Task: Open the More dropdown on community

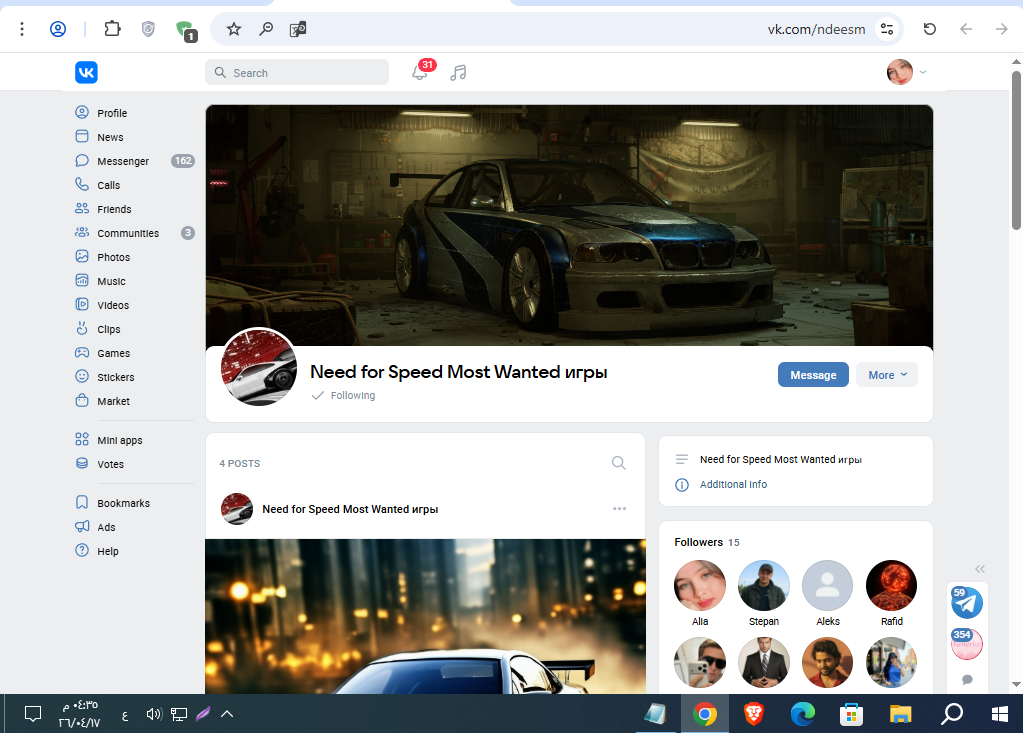Action: pyautogui.click(x=887, y=375)
